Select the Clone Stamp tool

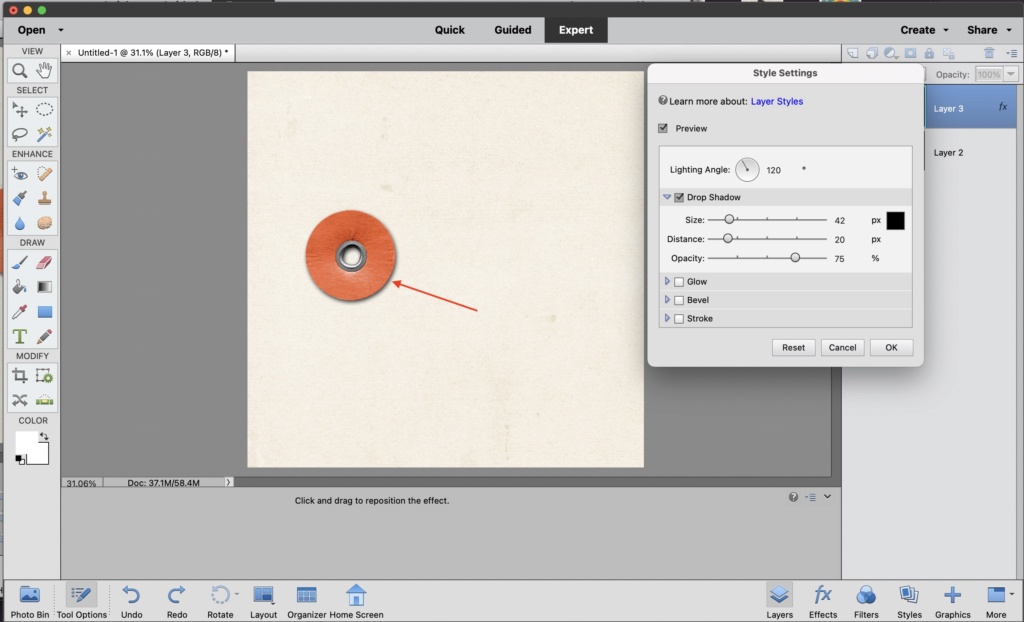pyautogui.click(x=44, y=198)
